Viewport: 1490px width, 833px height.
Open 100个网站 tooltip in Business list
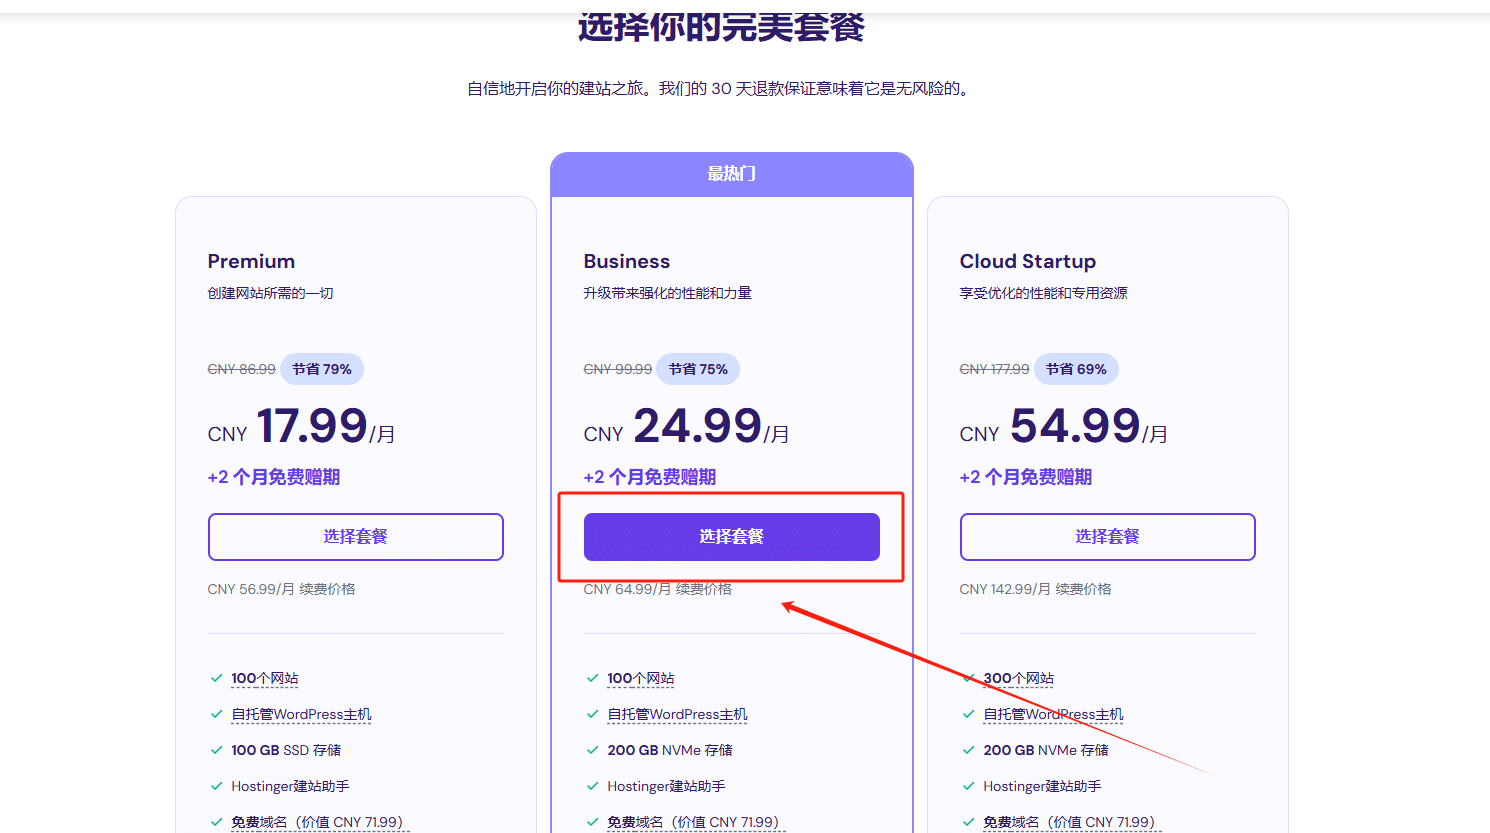tap(641, 678)
